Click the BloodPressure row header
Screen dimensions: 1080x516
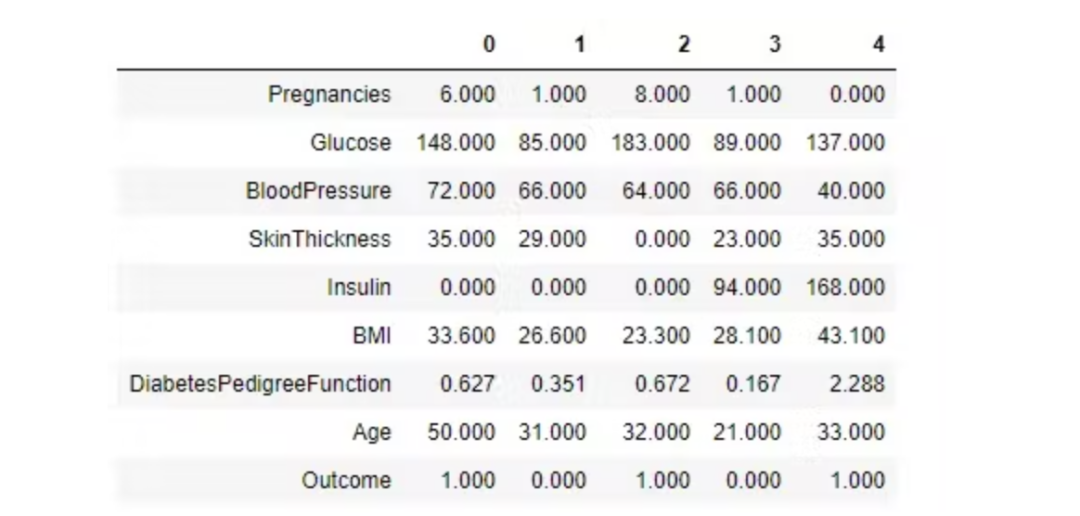[318, 191]
